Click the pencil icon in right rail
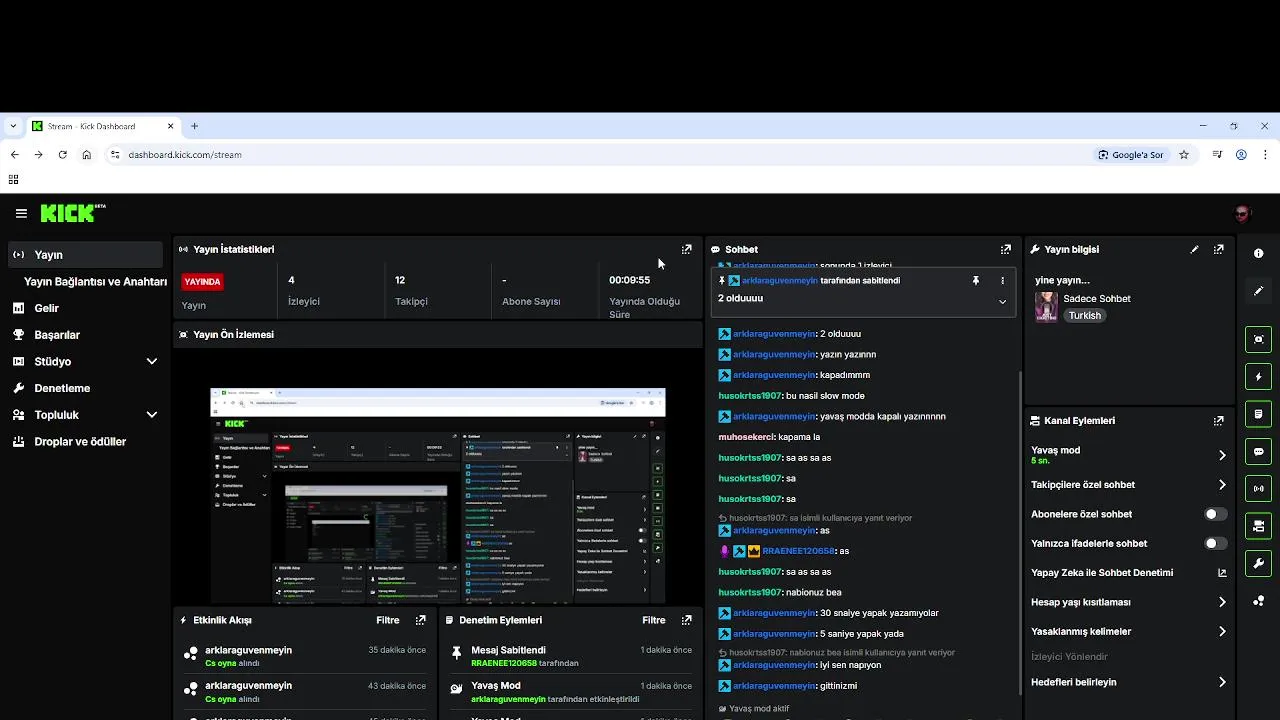The image size is (1280, 720). (1258, 291)
